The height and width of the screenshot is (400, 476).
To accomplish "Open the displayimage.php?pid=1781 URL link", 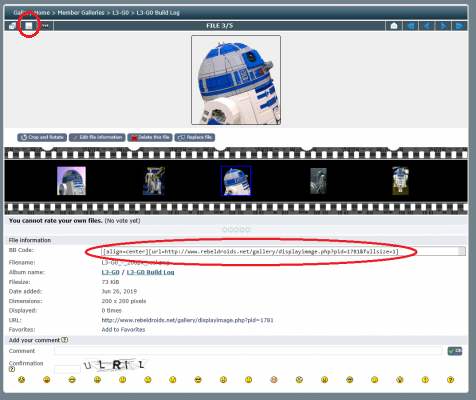I will [x=187, y=320].
